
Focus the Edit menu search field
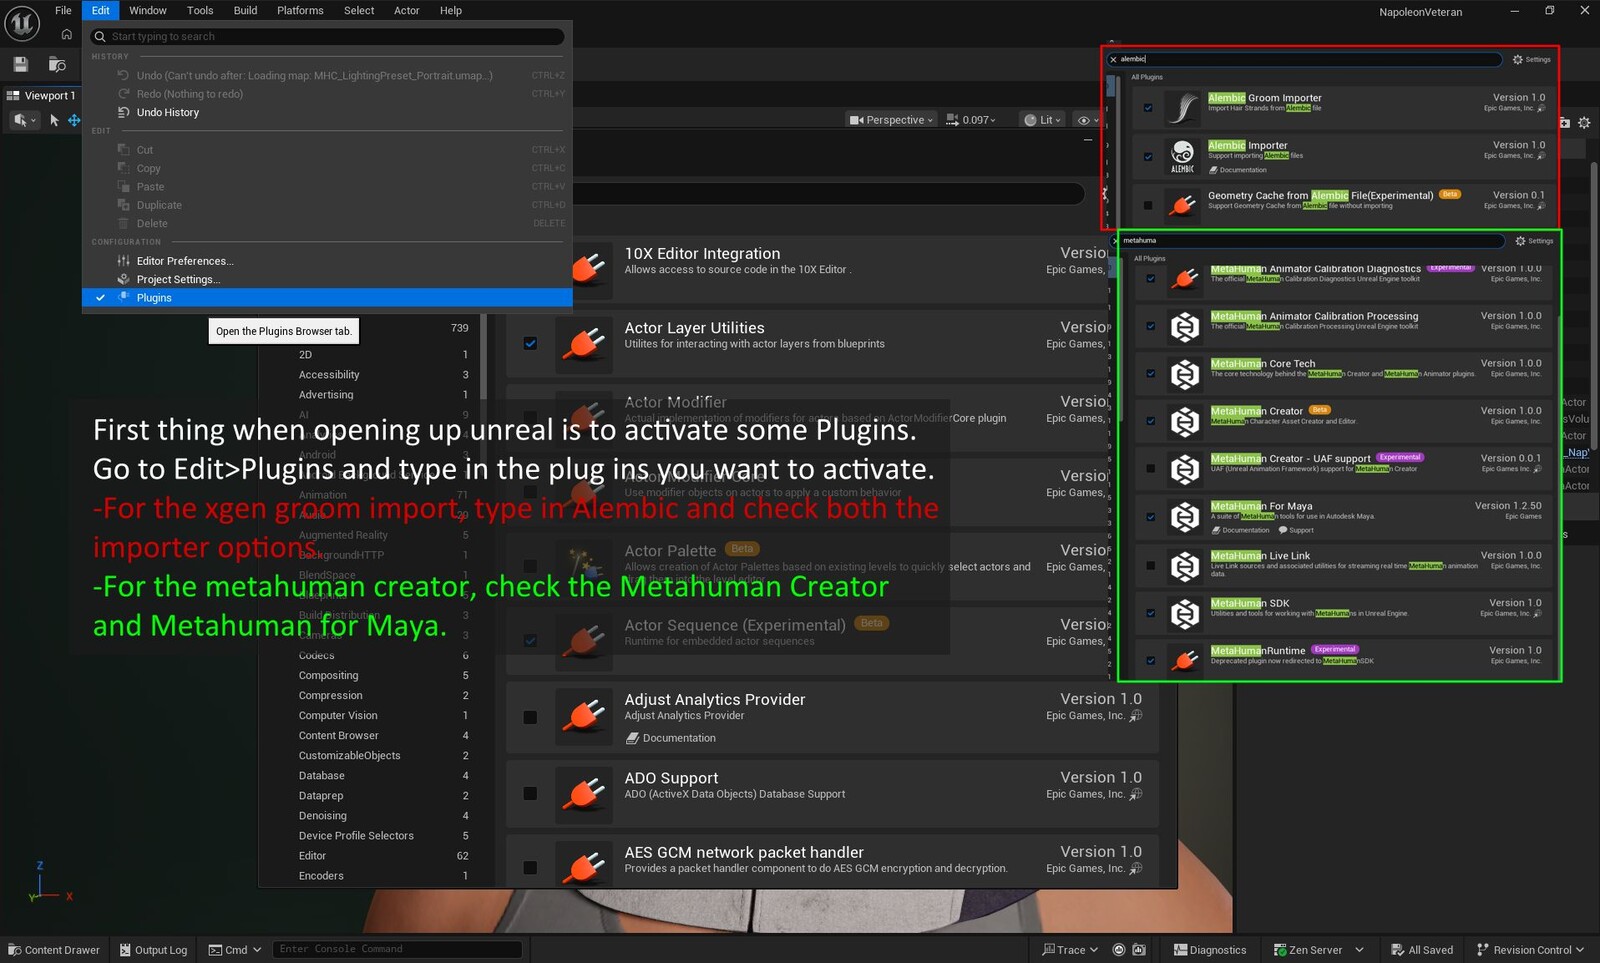click(327, 36)
